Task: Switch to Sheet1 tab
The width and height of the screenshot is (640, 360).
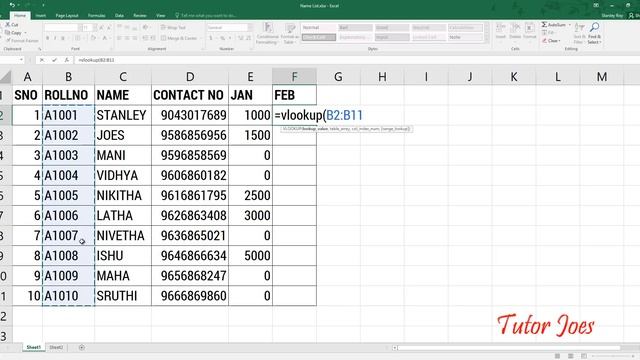Action: 33,347
